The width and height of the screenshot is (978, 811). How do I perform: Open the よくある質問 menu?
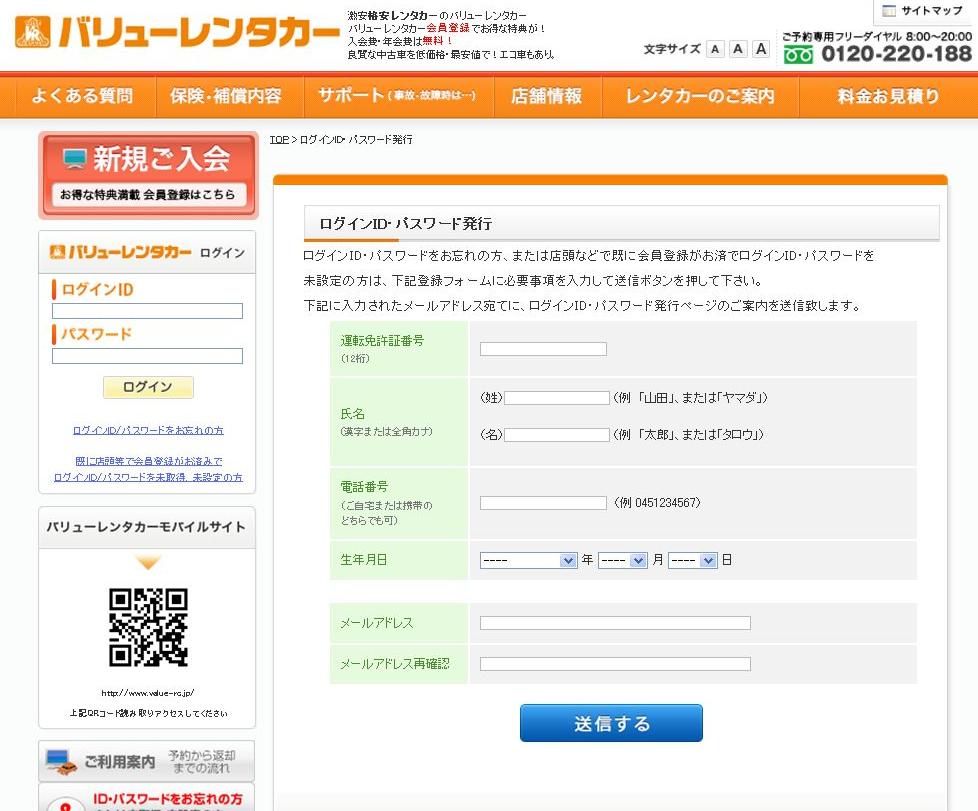82,96
